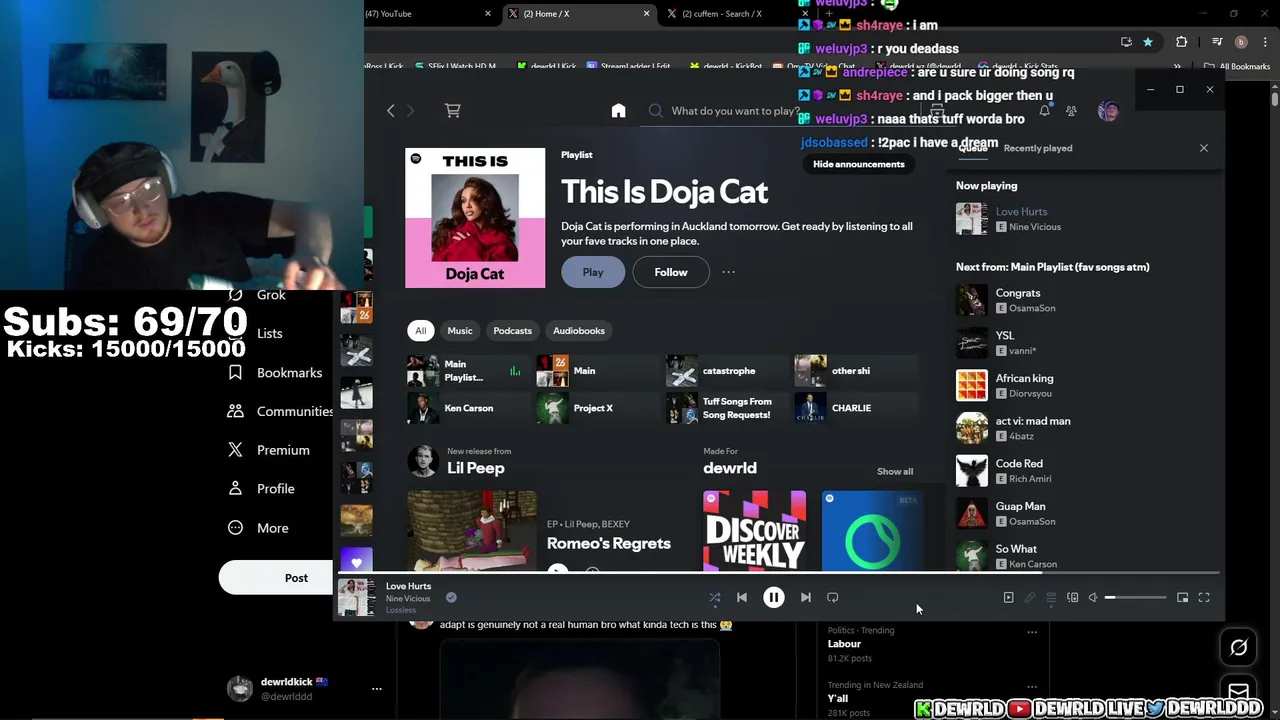Open the playlist more options menu

pos(728,272)
